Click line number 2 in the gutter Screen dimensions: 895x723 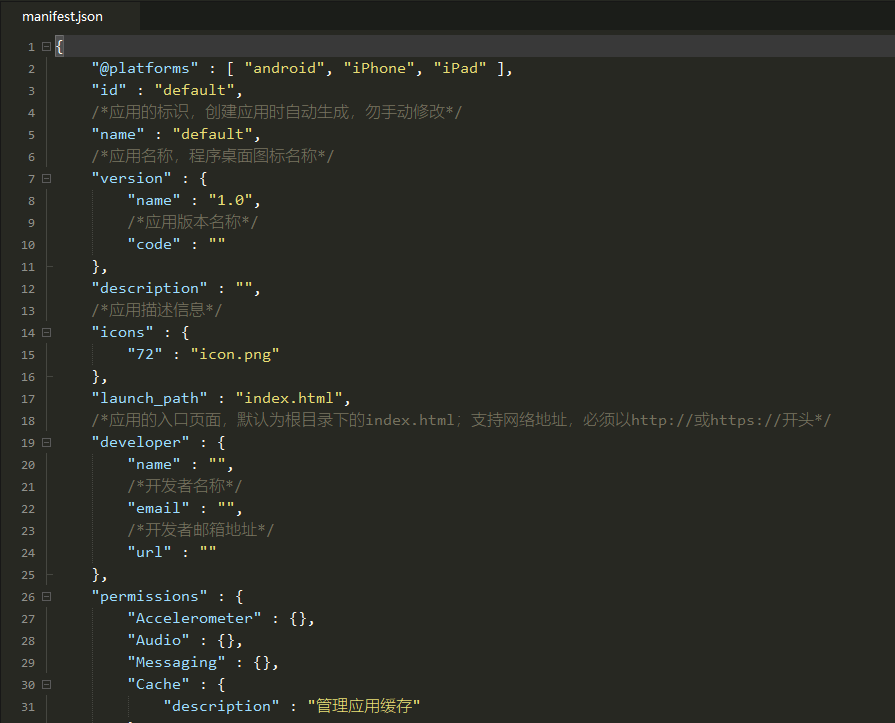pyautogui.click(x=31, y=69)
